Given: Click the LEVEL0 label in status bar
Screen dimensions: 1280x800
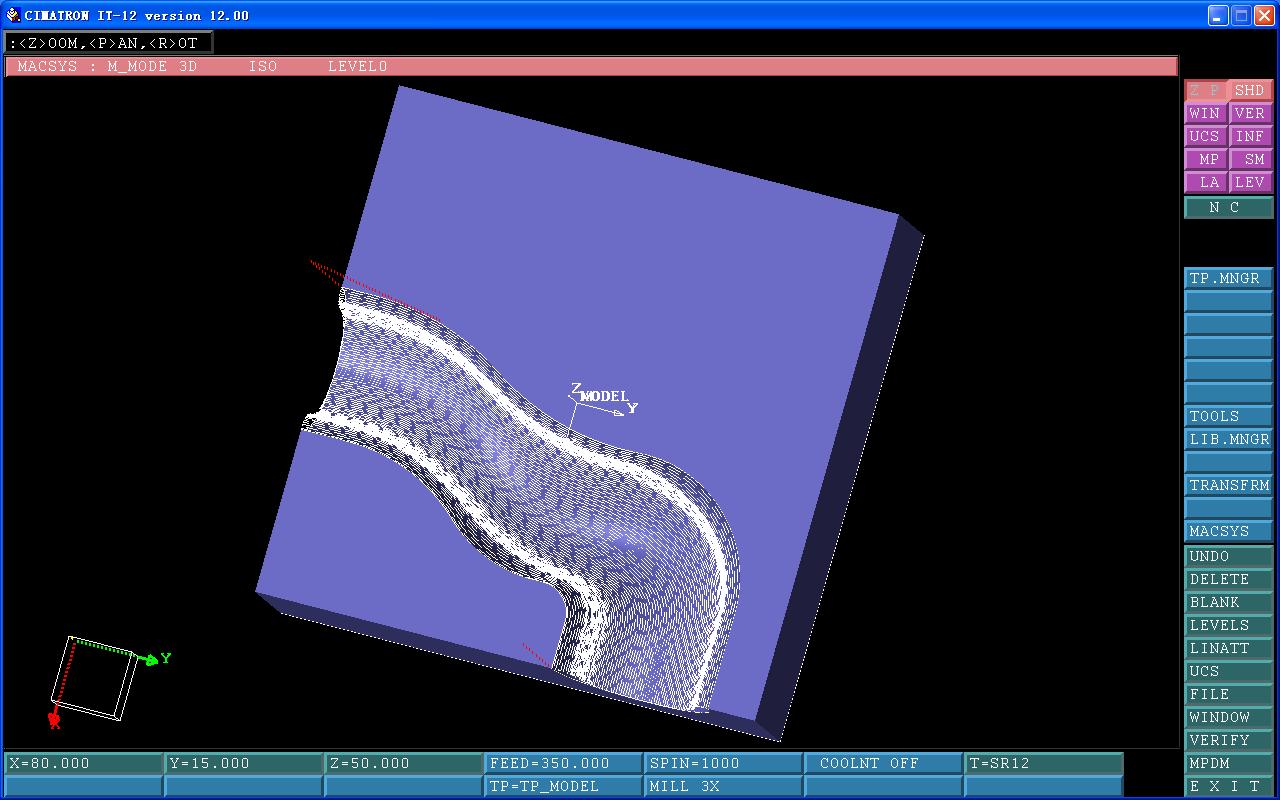Looking at the screenshot, I should coord(357,66).
